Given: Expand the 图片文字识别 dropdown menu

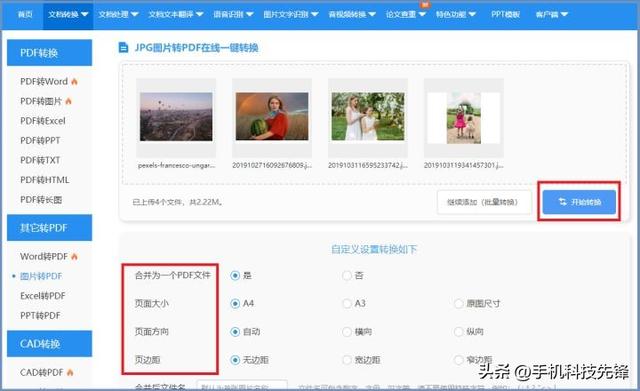Looking at the screenshot, I should click(x=291, y=14).
